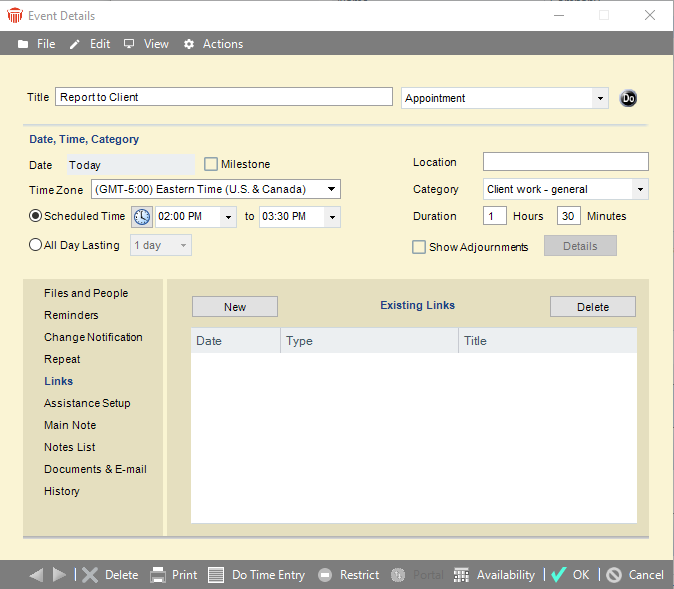Image resolution: width=674 pixels, height=589 pixels.
Task: Open the Edit menu
Action: click(90, 44)
